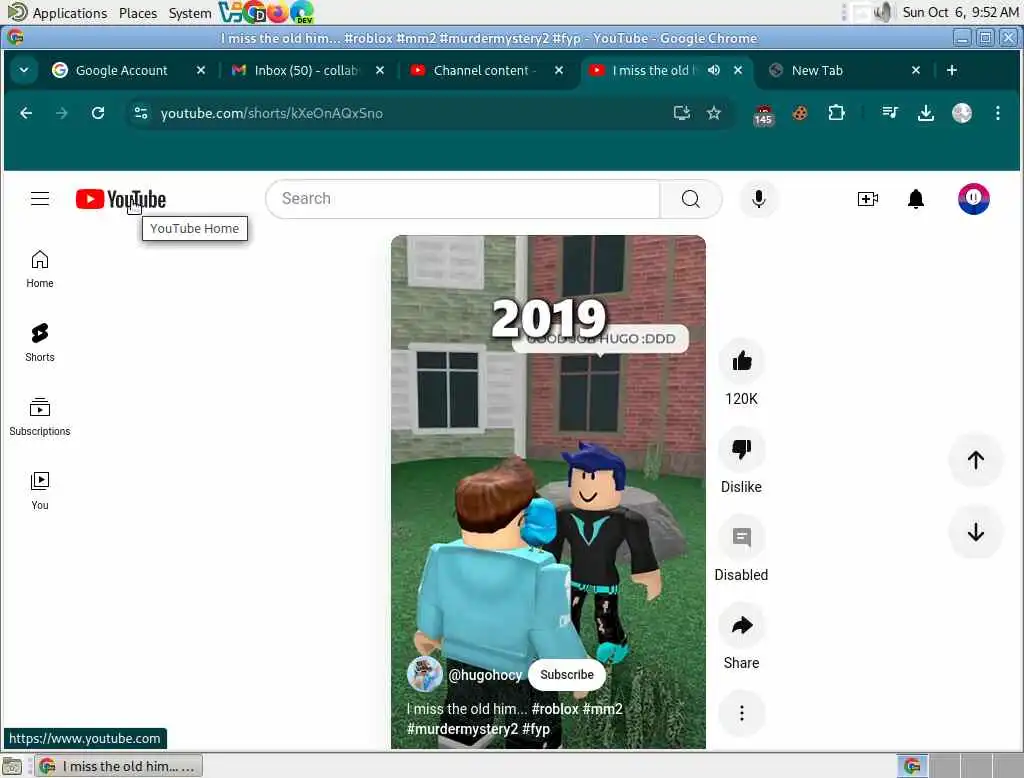This screenshot has width=1024, height=778.
Task: View site information icon in address bar
Action: coord(140,113)
